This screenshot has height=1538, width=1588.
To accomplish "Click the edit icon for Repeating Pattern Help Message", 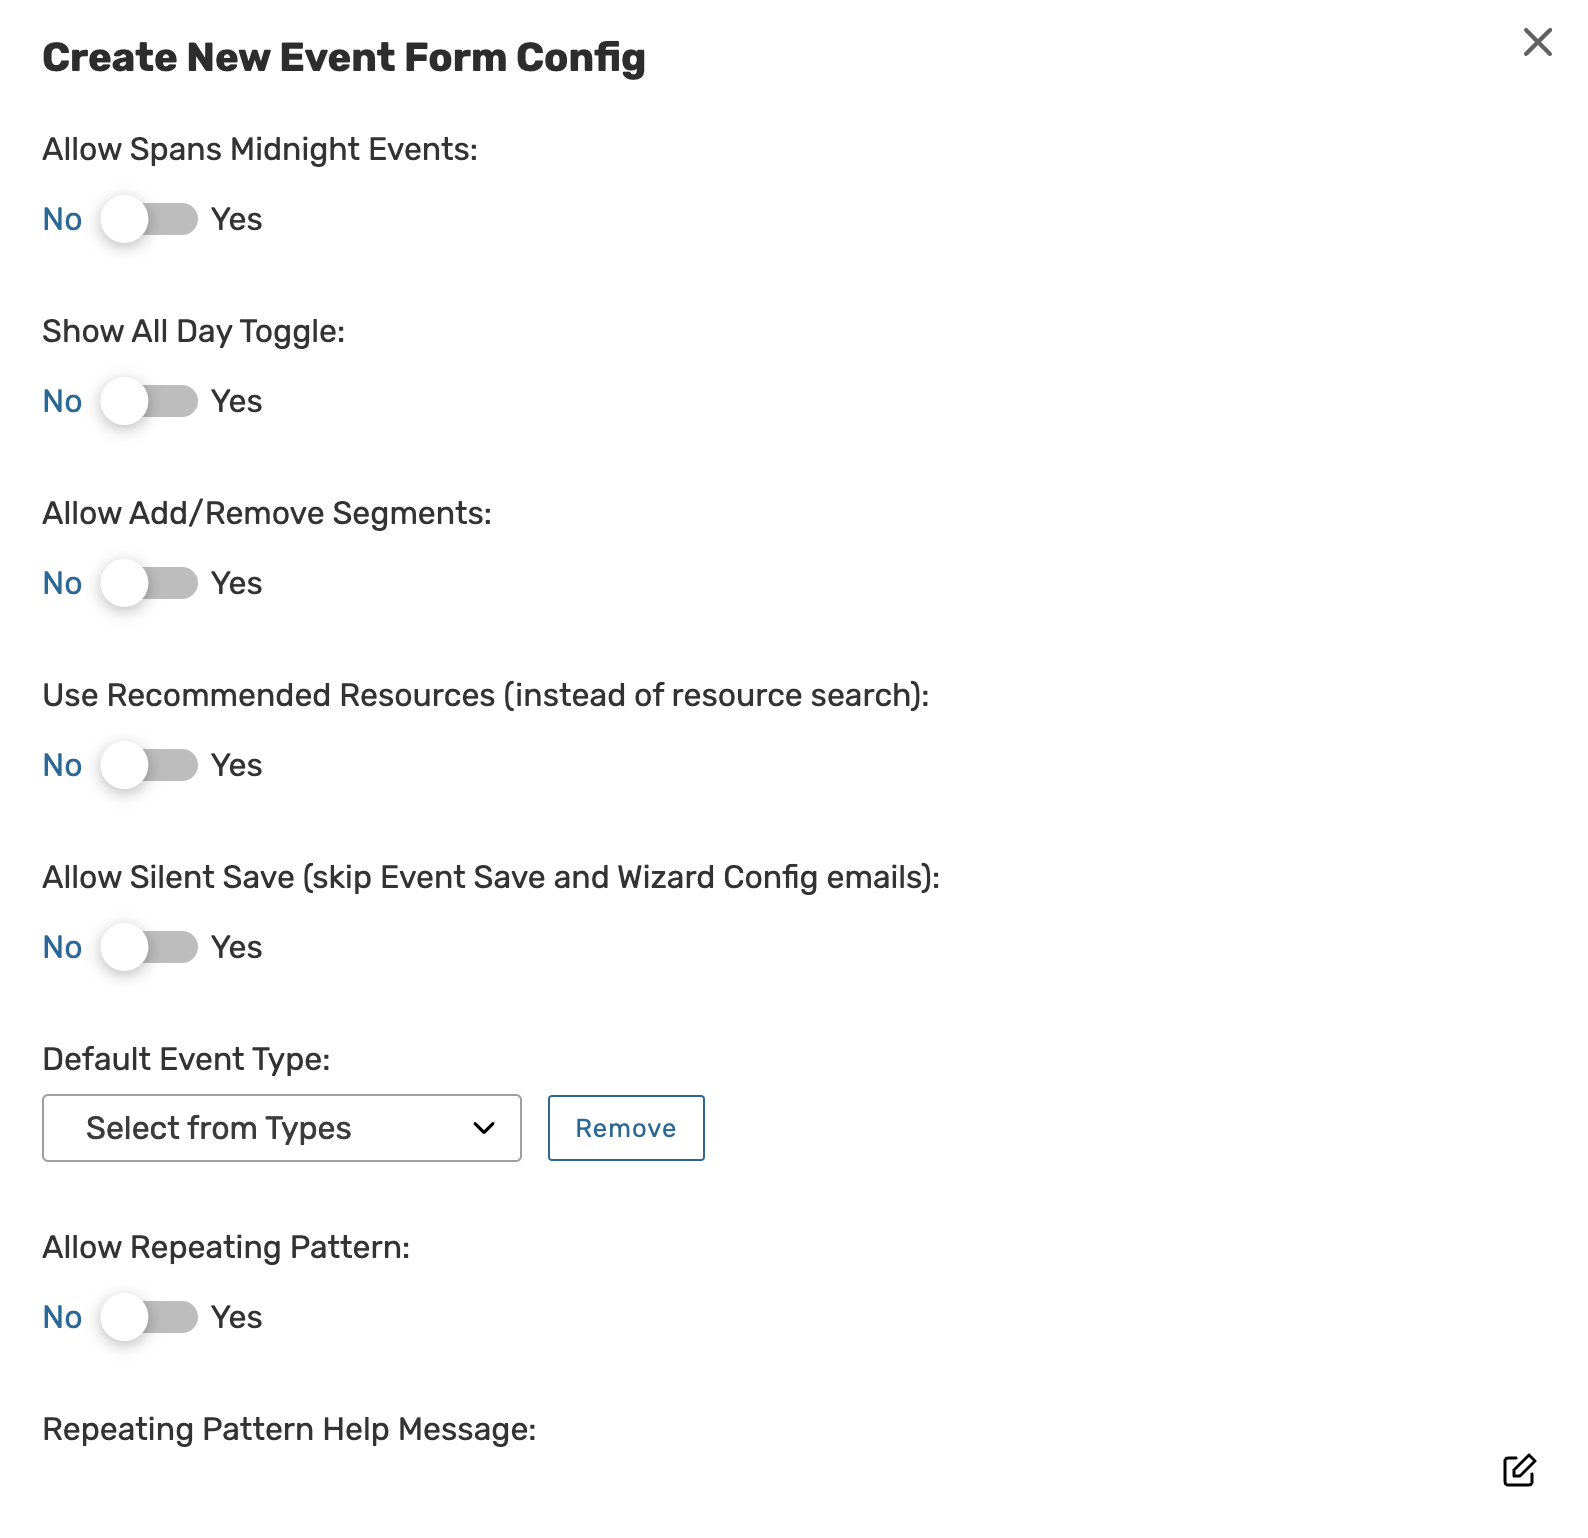I will (x=1518, y=1471).
